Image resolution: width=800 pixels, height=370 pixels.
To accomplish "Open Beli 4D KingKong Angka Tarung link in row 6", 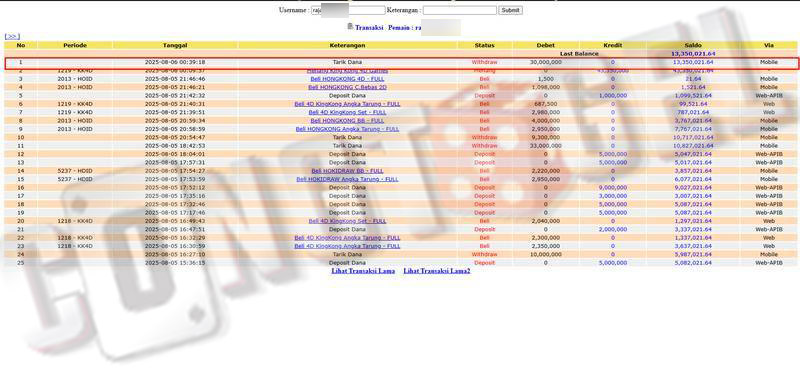I will click(x=347, y=104).
